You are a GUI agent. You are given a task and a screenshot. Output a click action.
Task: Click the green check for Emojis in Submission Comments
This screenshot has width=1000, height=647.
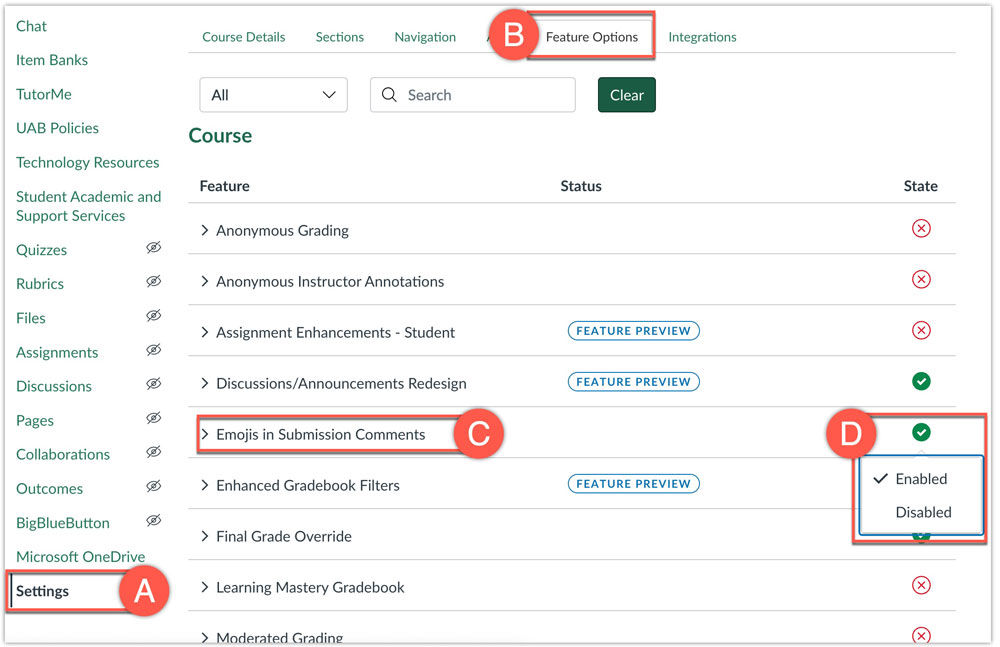coord(921,432)
